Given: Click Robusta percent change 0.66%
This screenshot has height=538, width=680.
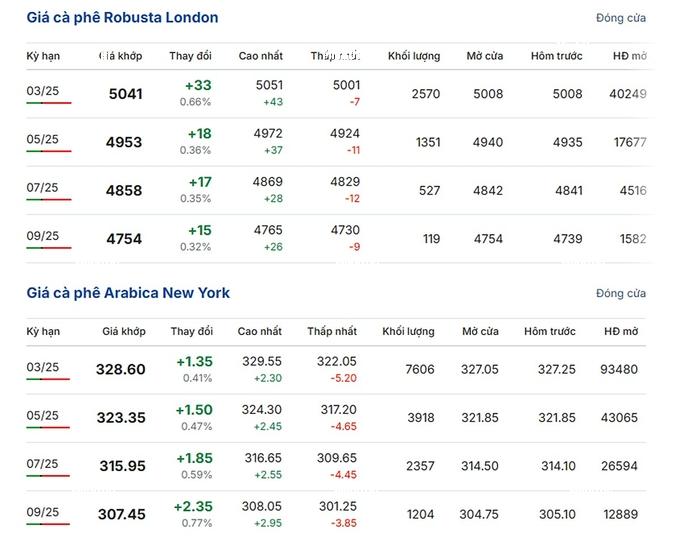Looking at the screenshot, I should [195, 102].
